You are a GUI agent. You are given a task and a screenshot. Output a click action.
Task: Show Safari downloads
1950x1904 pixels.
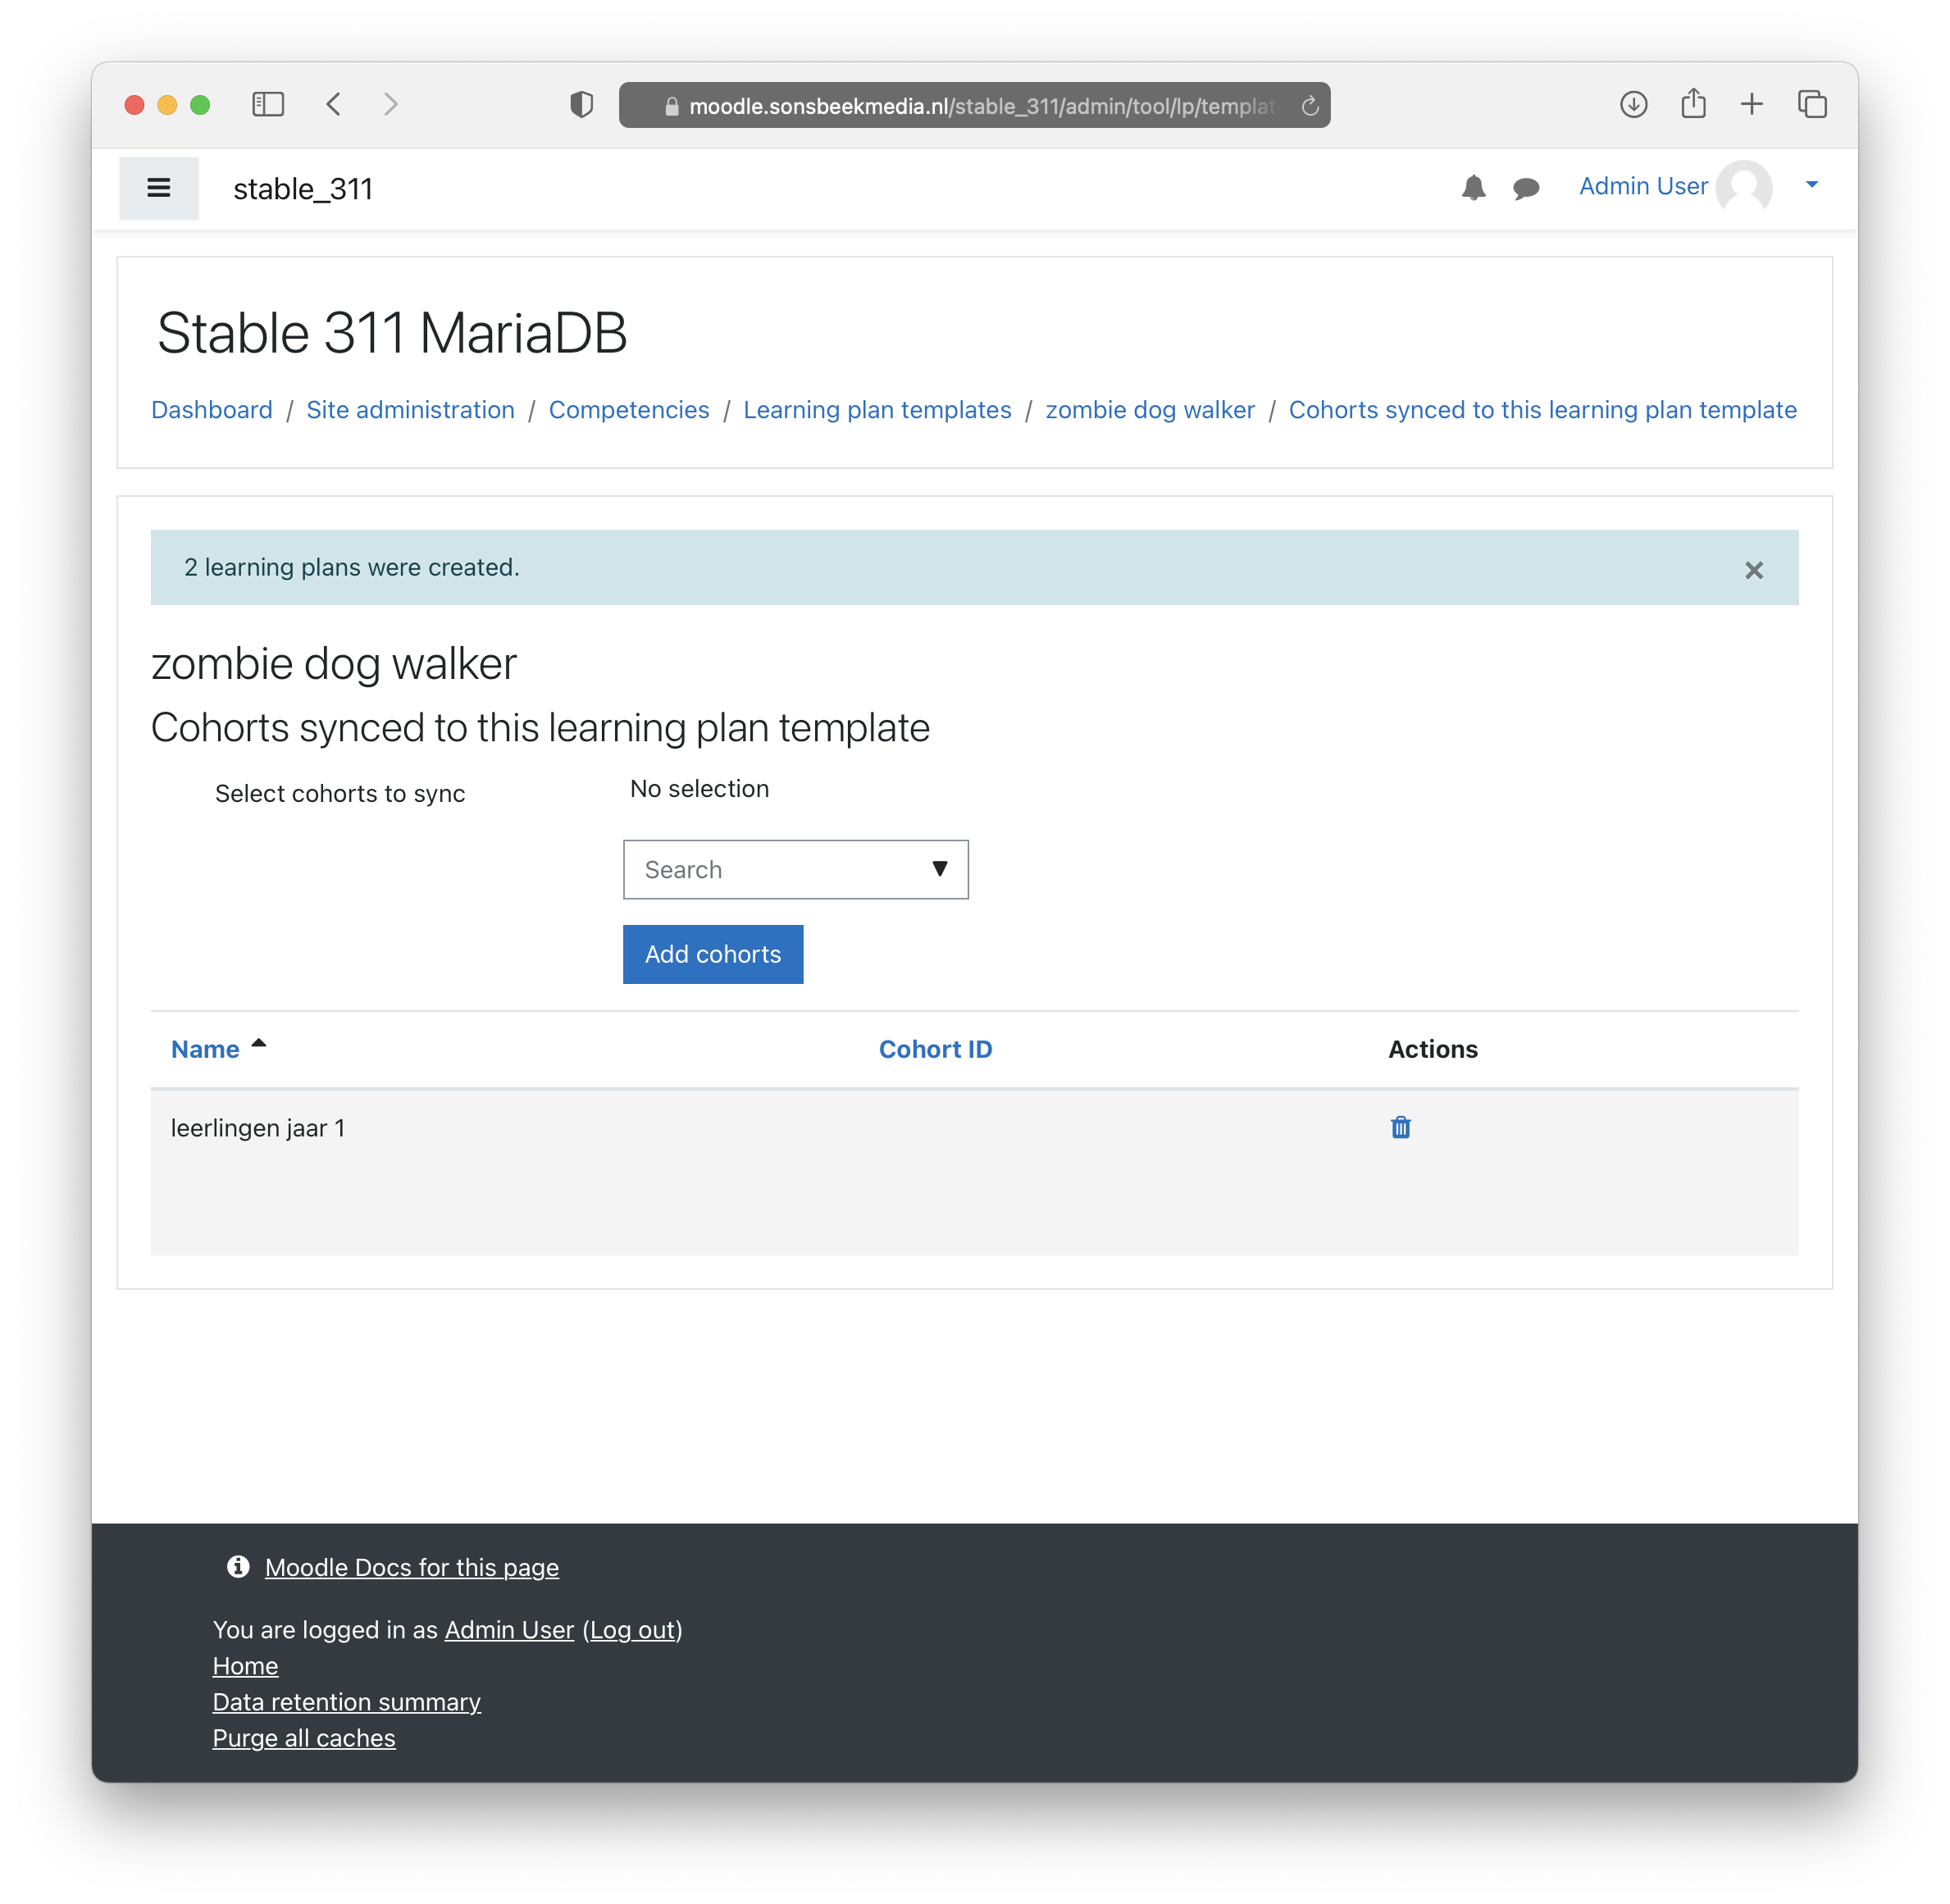pos(1634,104)
